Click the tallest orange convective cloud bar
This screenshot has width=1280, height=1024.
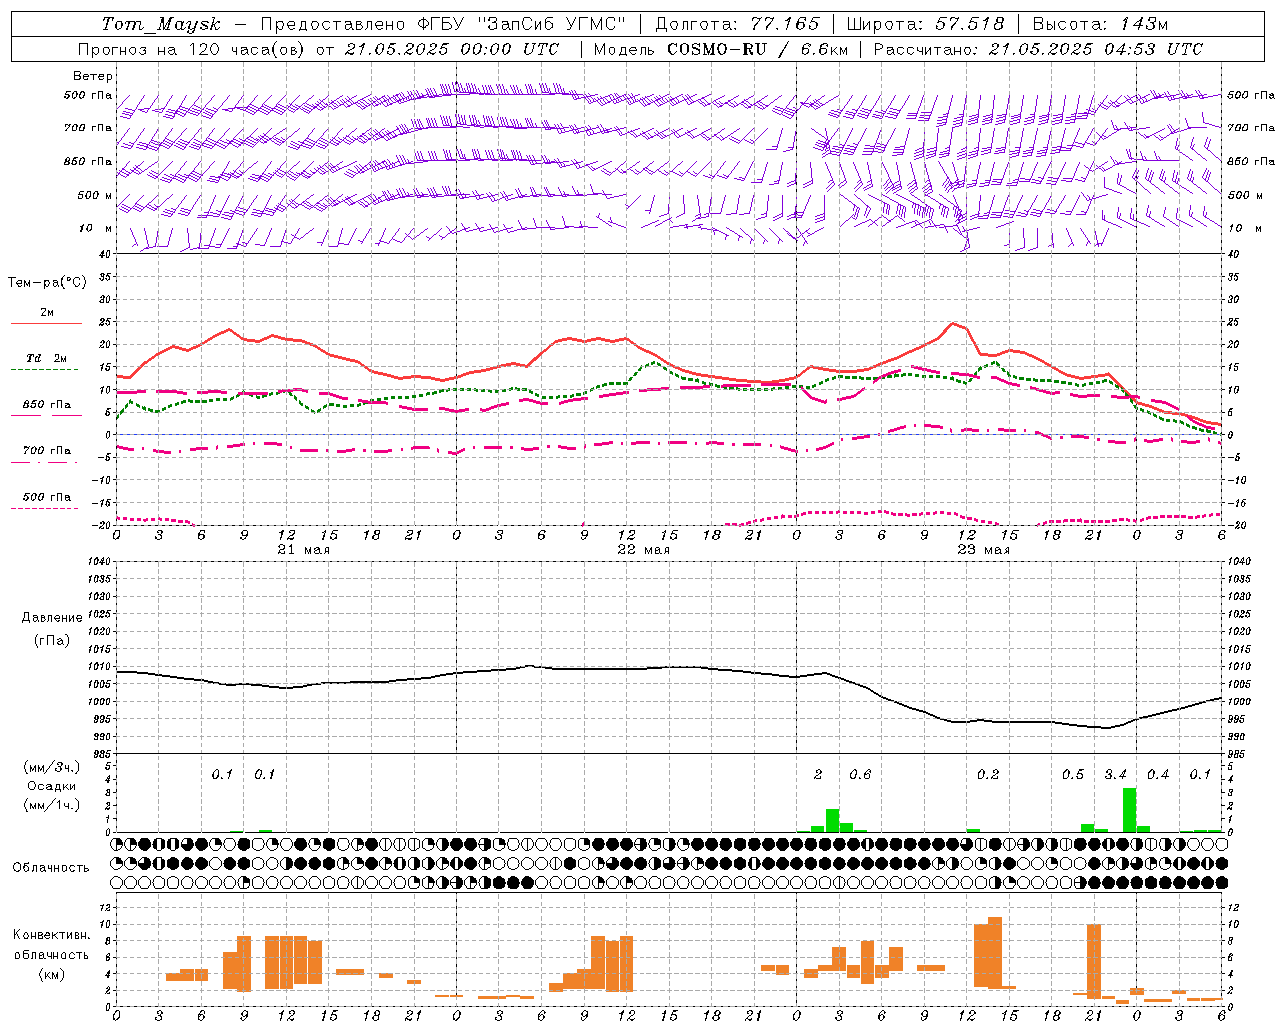pos(995,952)
